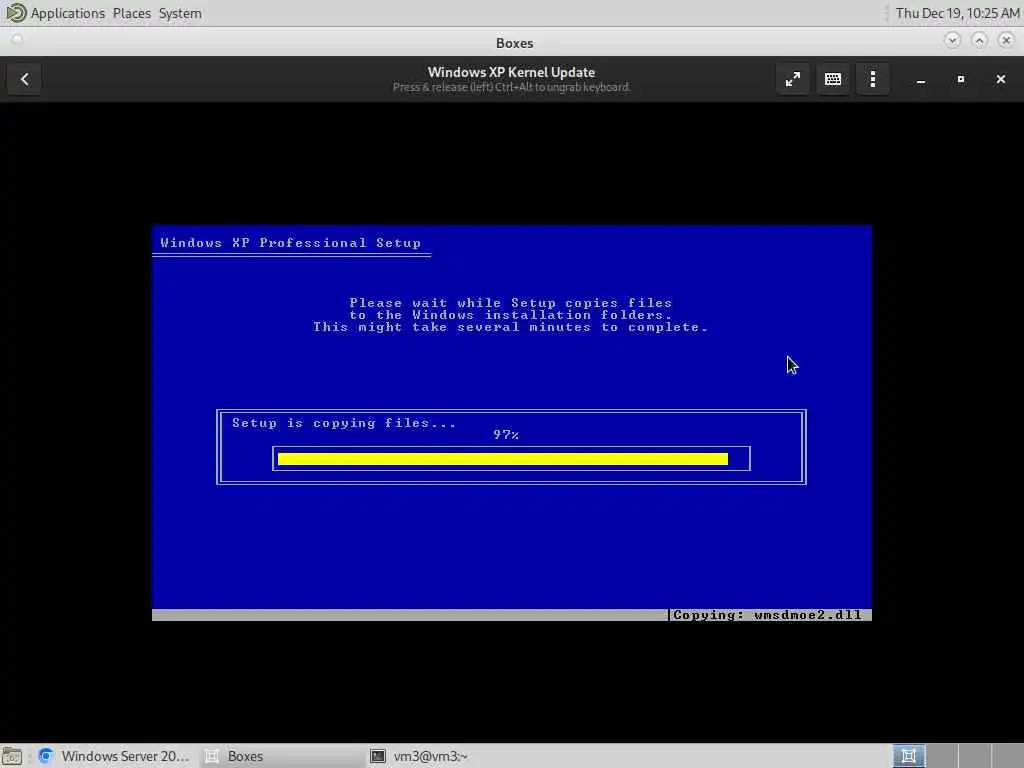The width and height of the screenshot is (1024, 768).
Task: Open keyboard shortcuts button in Boxes header
Action: click(833, 79)
